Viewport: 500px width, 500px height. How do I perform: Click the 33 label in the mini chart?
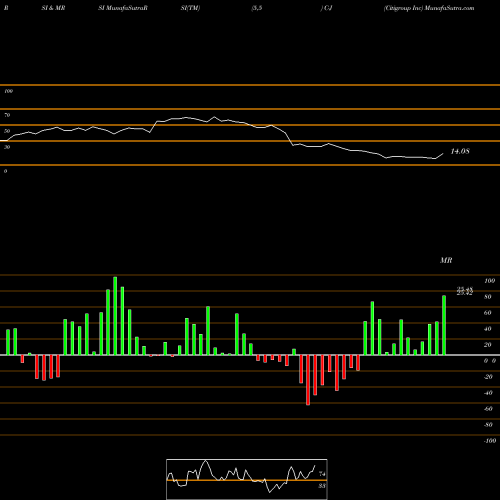[x=322, y=486]
